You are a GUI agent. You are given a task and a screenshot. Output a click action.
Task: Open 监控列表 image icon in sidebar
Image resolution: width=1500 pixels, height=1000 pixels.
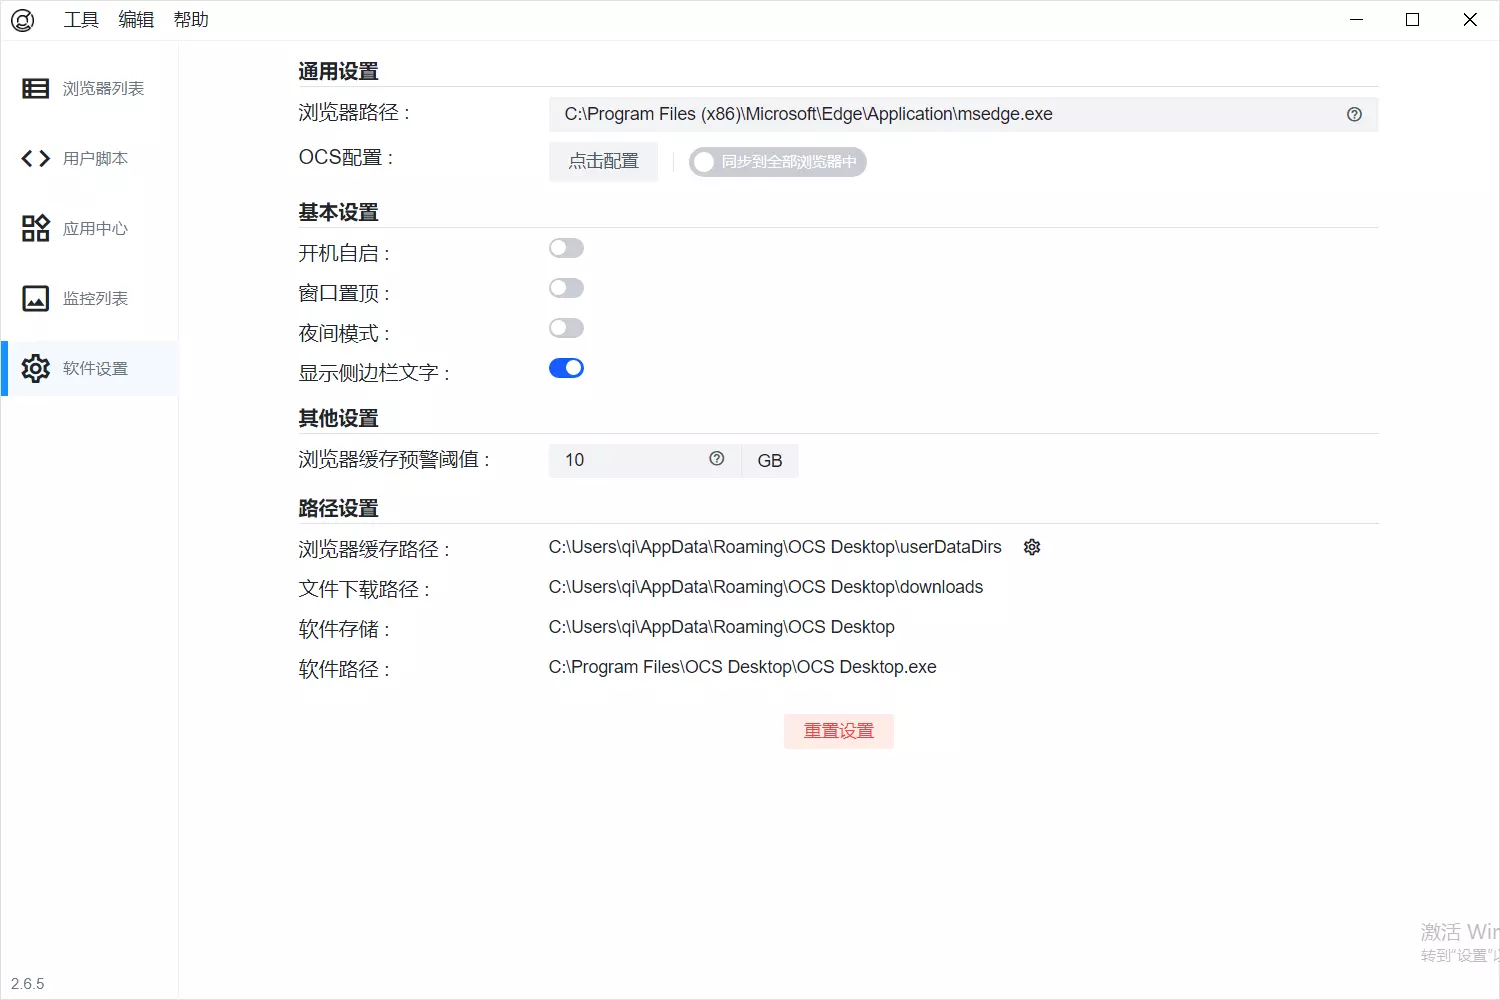36,299
